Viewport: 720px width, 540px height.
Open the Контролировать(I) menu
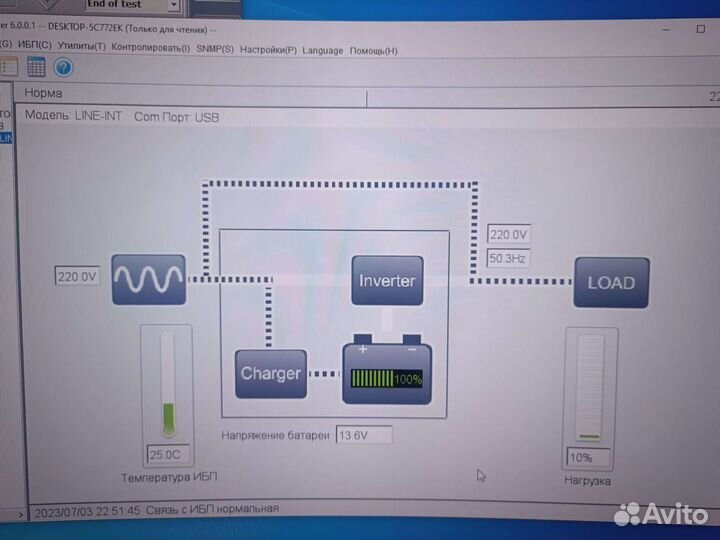pos(150,48)
